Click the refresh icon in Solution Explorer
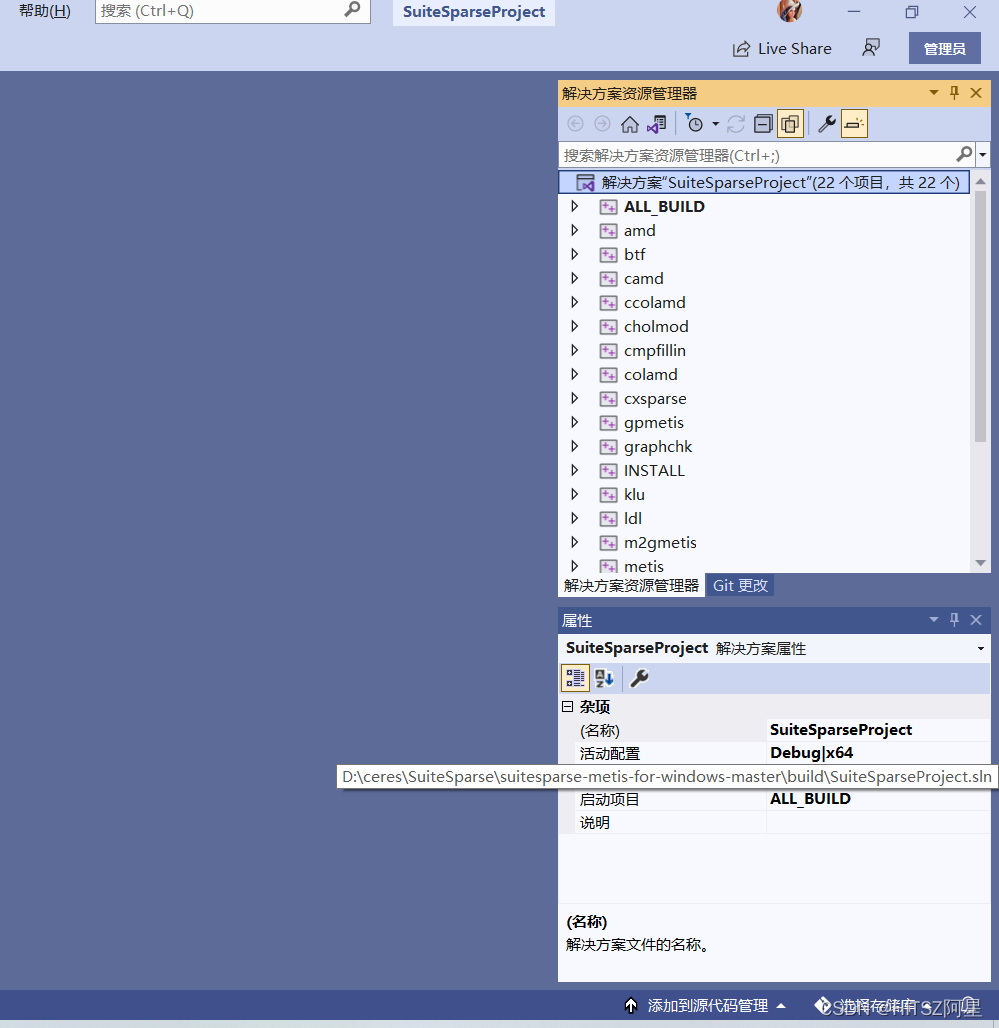Image resolution: width=999 pixels, height=1028 pixels. click(x=736, y=124)
